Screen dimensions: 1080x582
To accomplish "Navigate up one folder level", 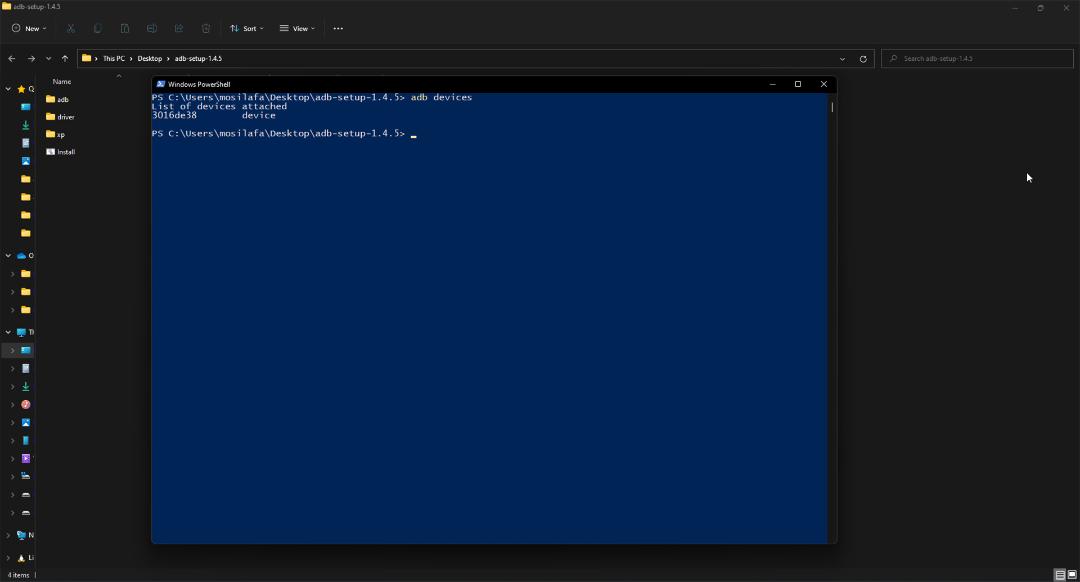I will coord(65,59).
